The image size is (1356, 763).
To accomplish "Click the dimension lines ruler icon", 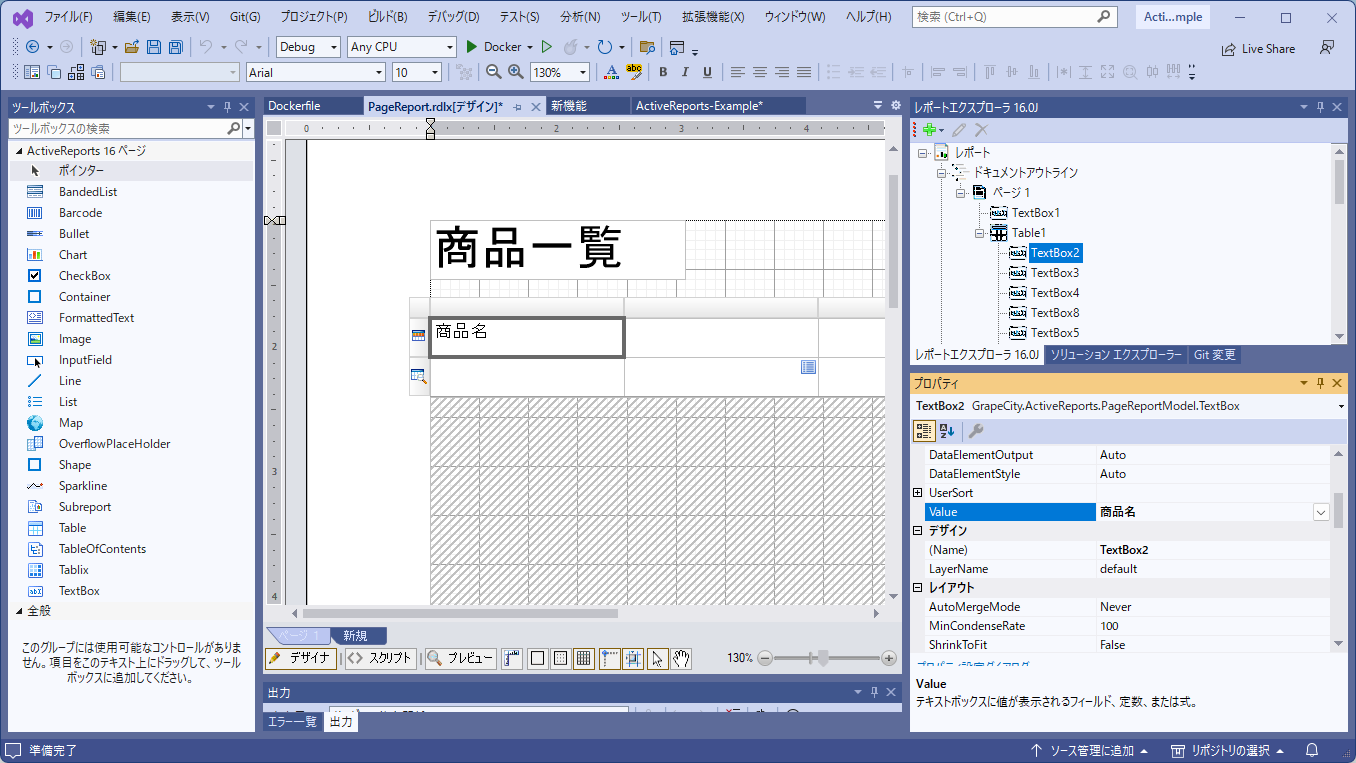I will pyautogui.click(x=512, y=658).
